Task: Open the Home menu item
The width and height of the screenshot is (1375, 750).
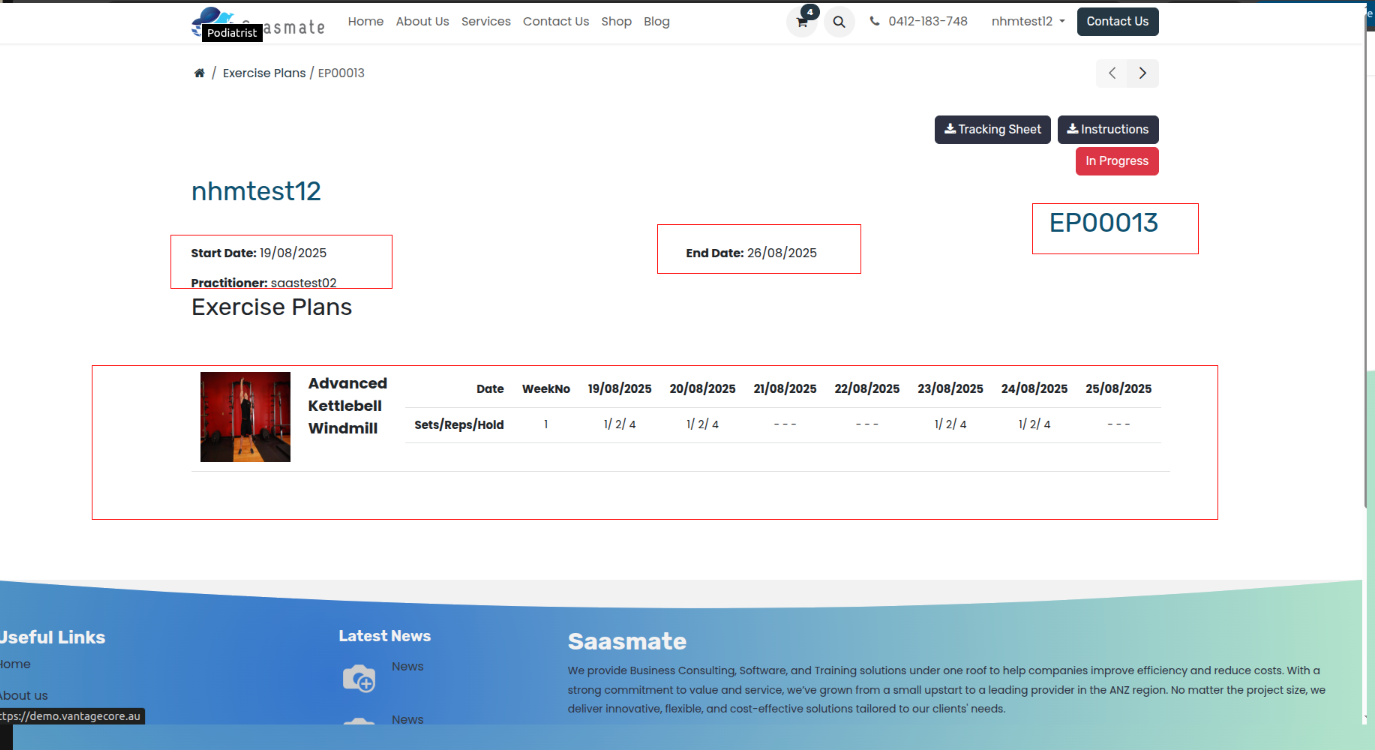Action: click(x=365, y=21)
